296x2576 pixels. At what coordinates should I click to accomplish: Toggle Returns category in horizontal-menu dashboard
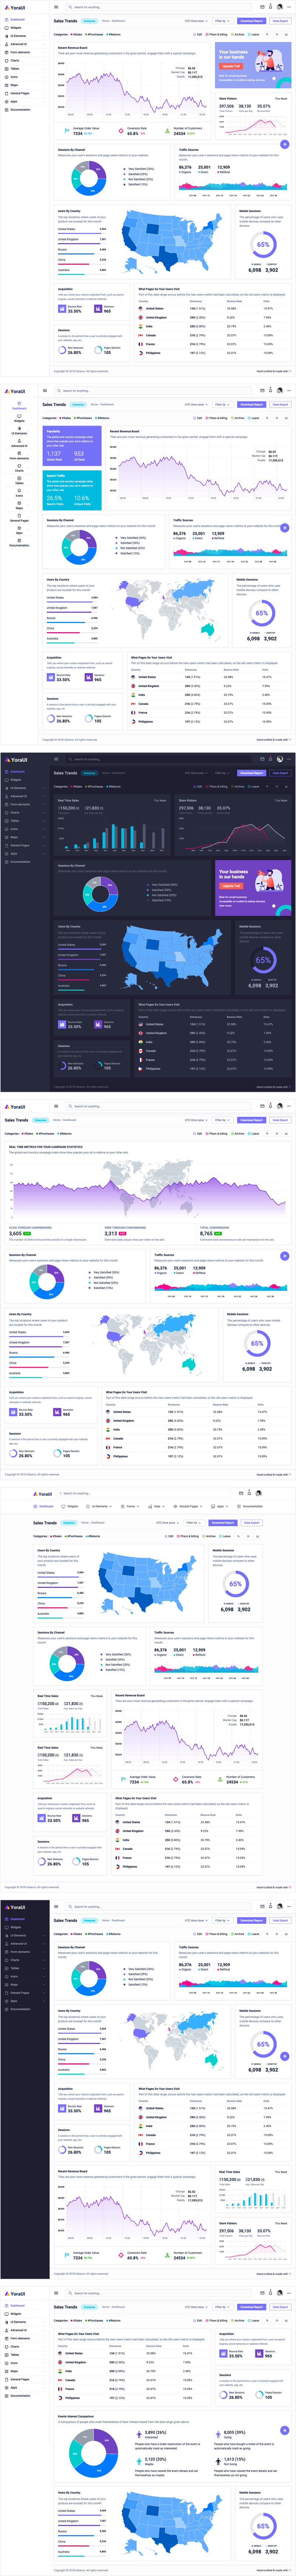point(95,1536)
